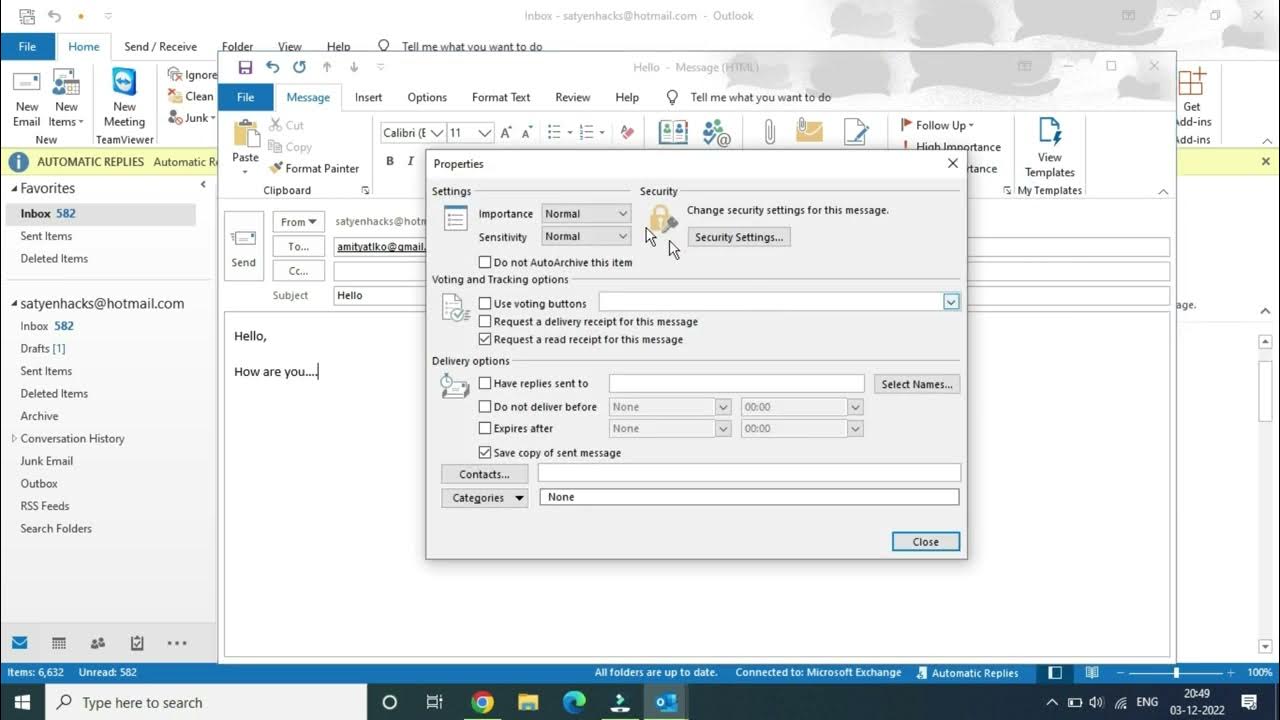Switch to Calendar view in navigation bar

coord(59,643)
